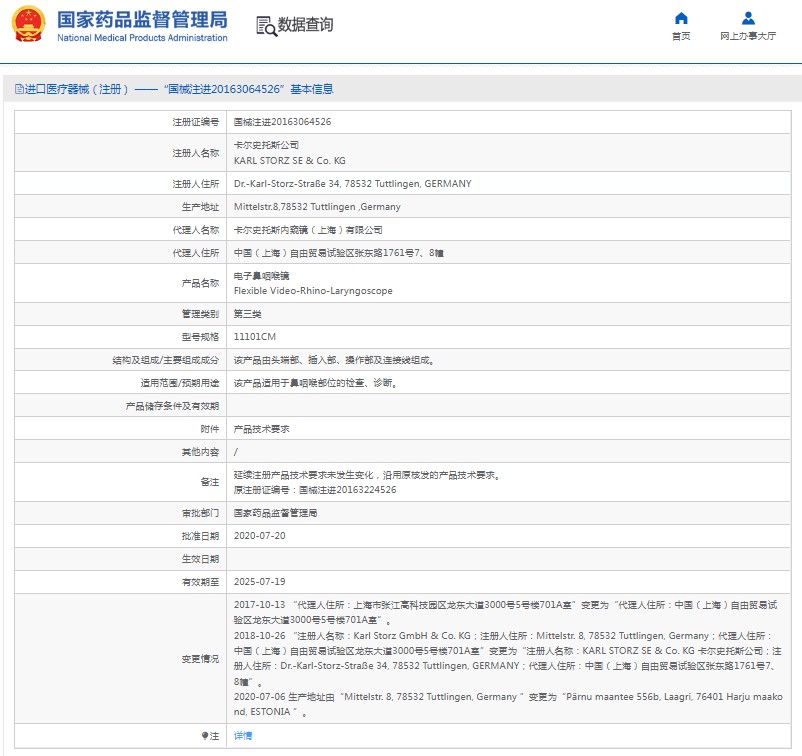Image resolution: width=802 pixels, height=756 pixels.
Task: Click the 网上办事大厅 user icon
Action: (x=748, y=18)
